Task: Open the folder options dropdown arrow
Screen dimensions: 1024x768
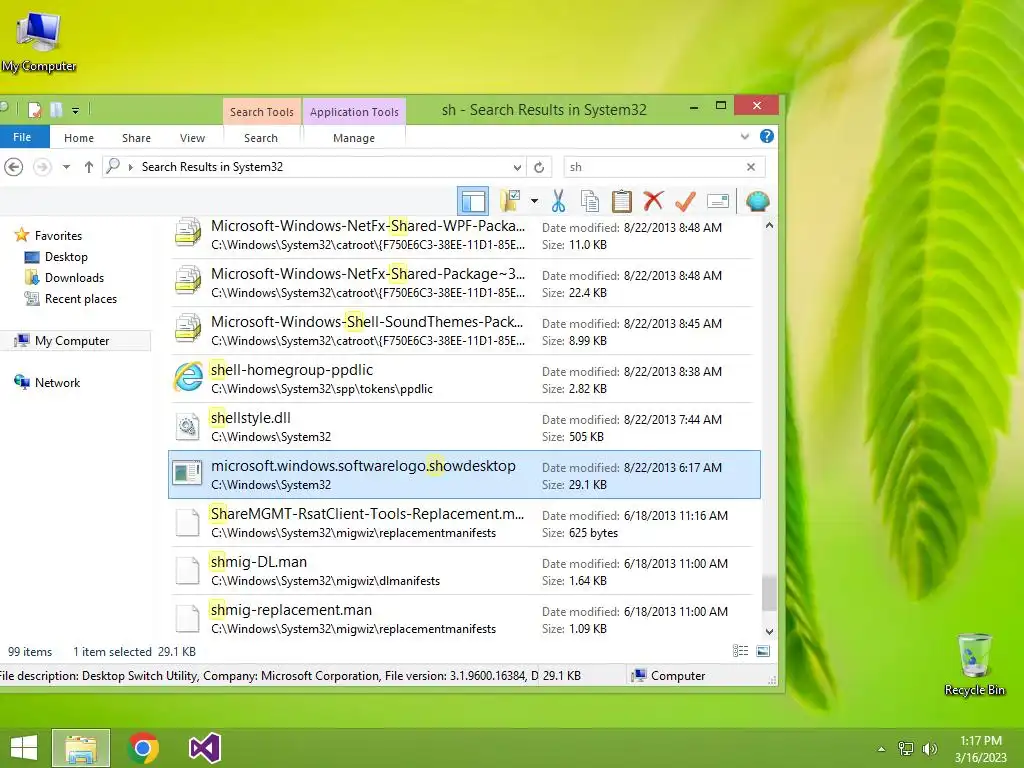Action: click(534, 200)
